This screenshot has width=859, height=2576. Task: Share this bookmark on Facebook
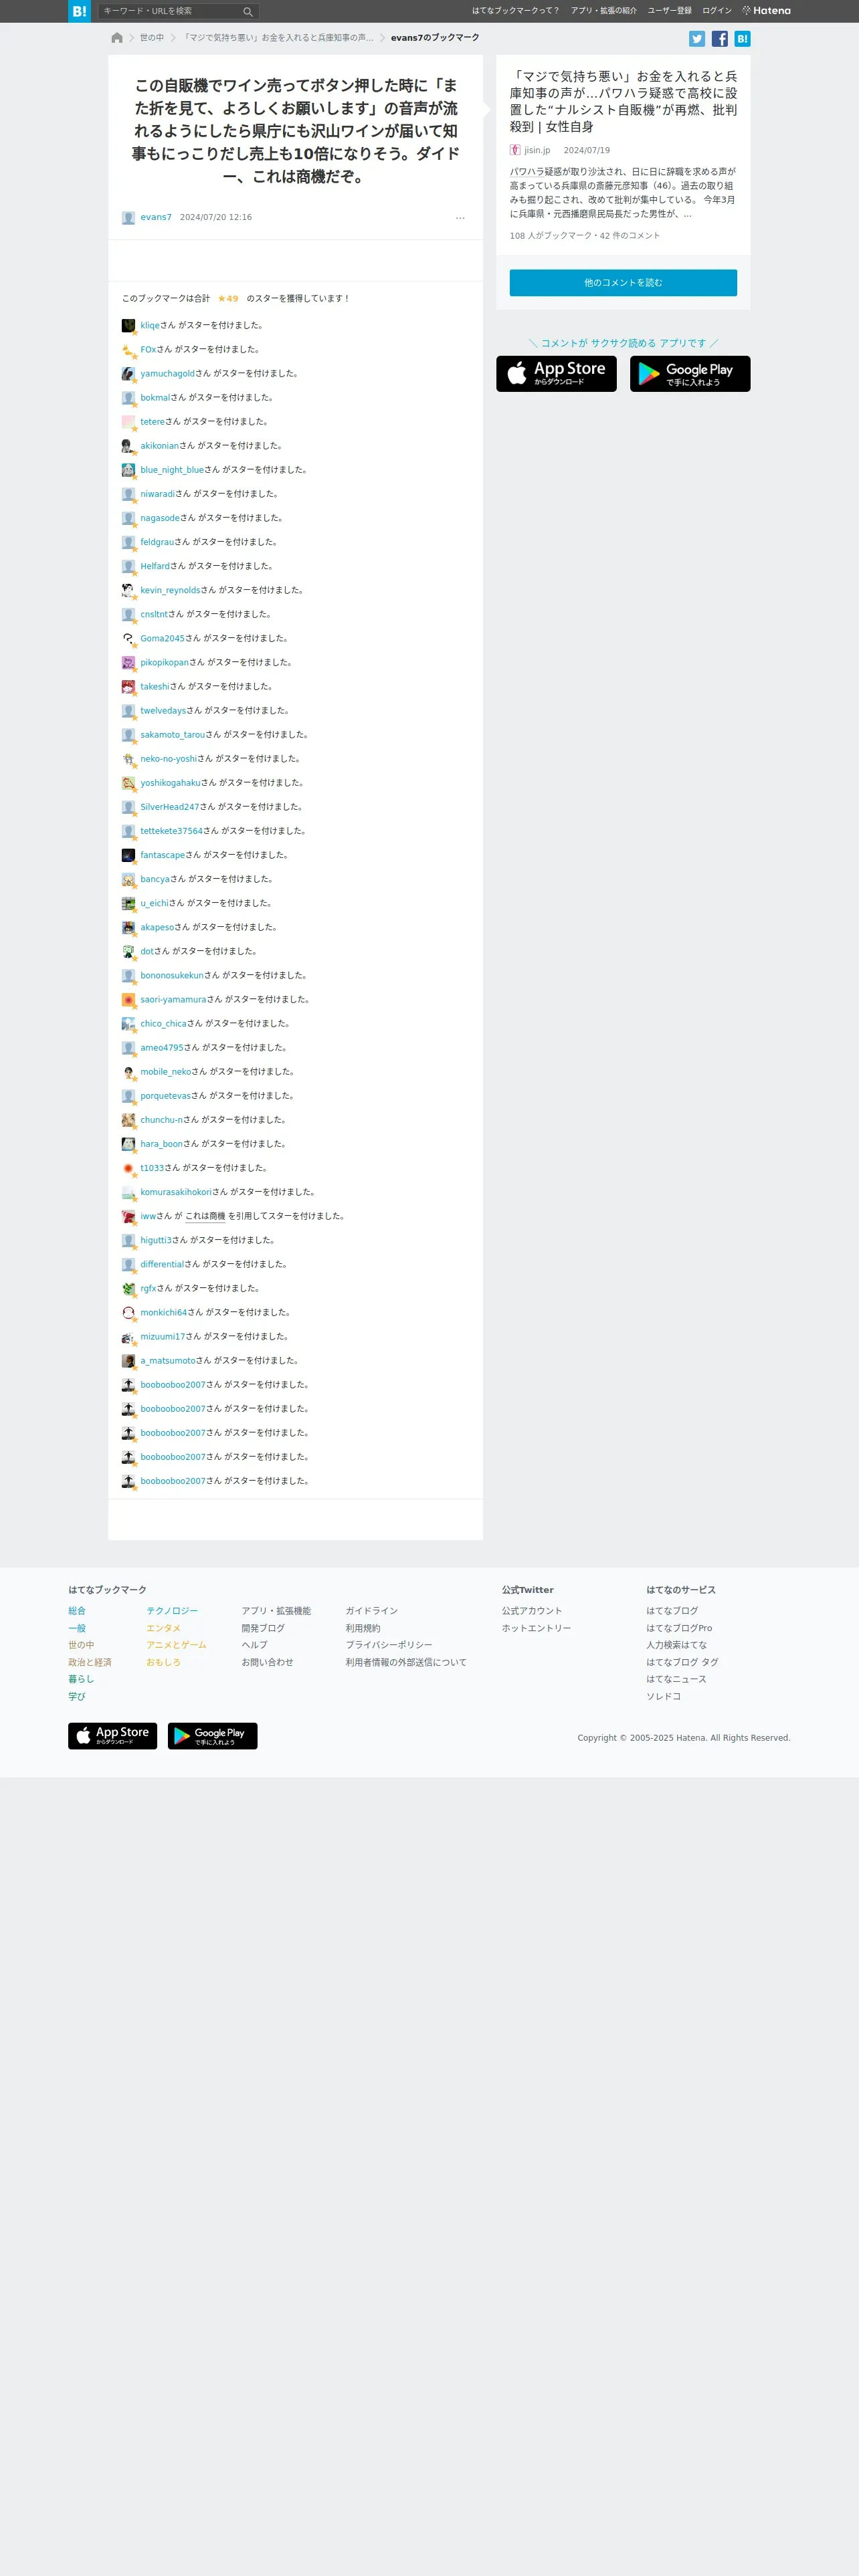coord(720,39)
